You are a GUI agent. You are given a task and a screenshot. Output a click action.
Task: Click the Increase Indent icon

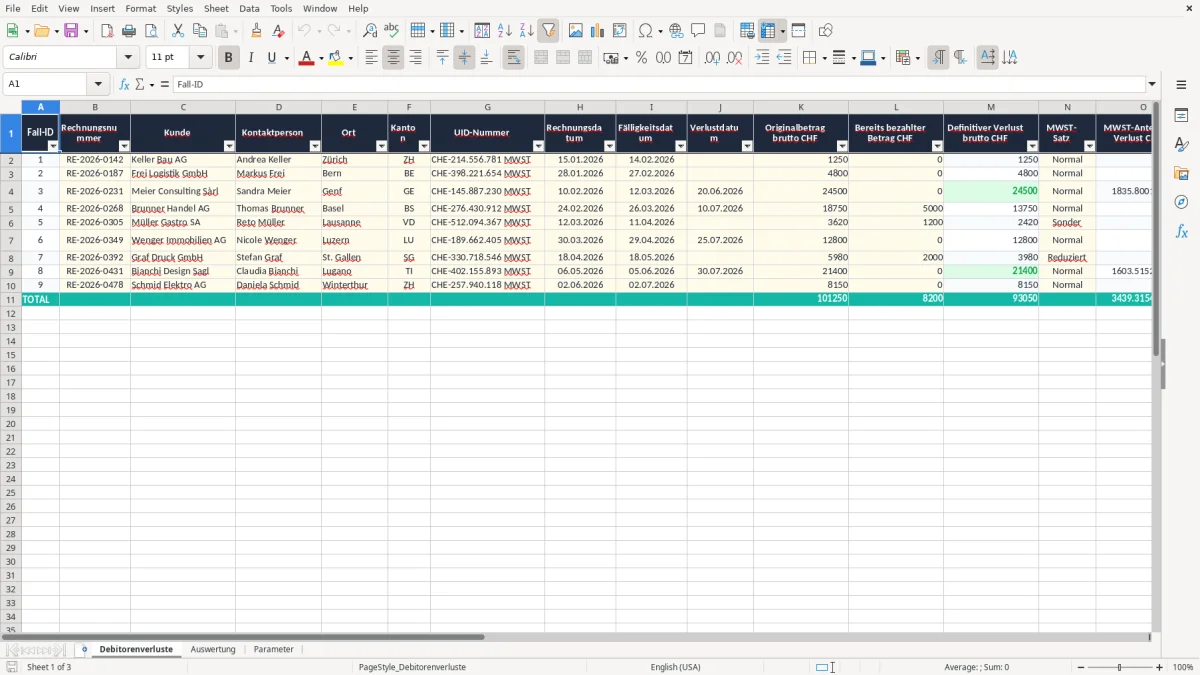click(x=762, y=58)
